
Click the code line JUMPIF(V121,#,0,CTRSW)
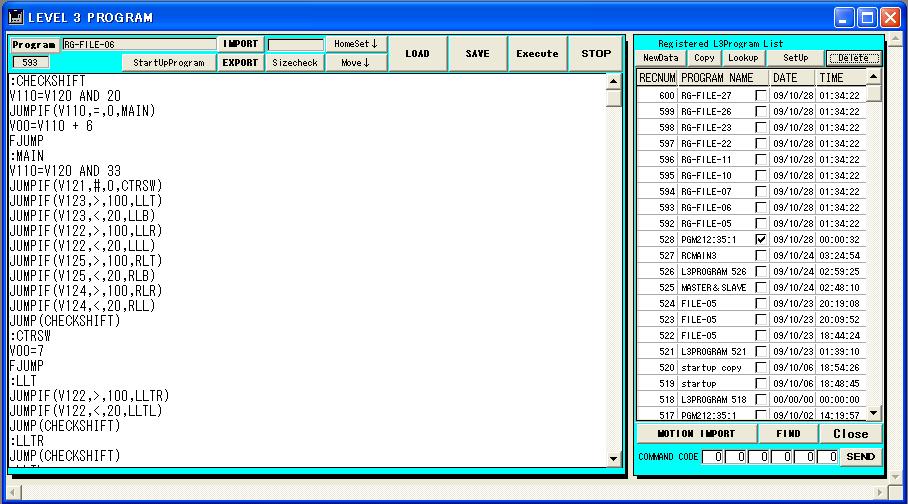pos(86,186)
